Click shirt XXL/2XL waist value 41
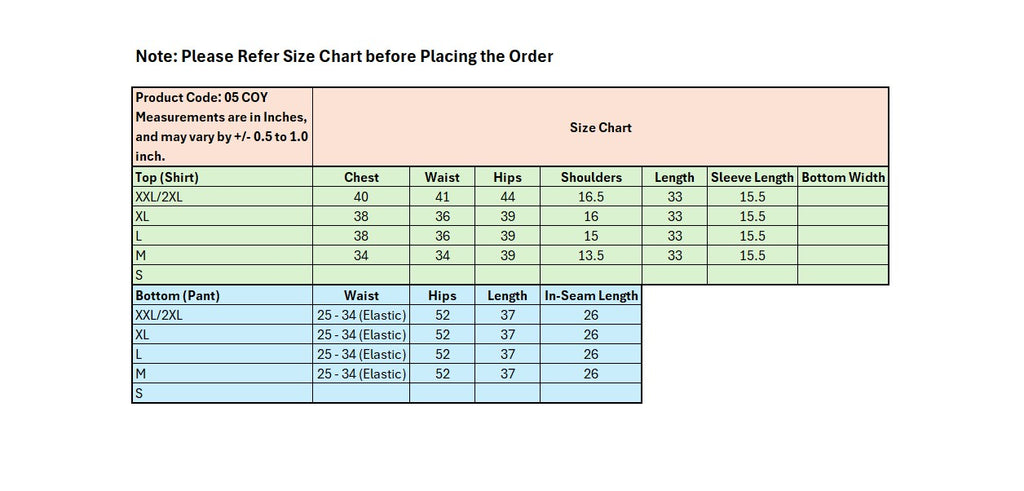Image resolution: width=1024 pixels, height=491 pixels. [x=442, y=197]
